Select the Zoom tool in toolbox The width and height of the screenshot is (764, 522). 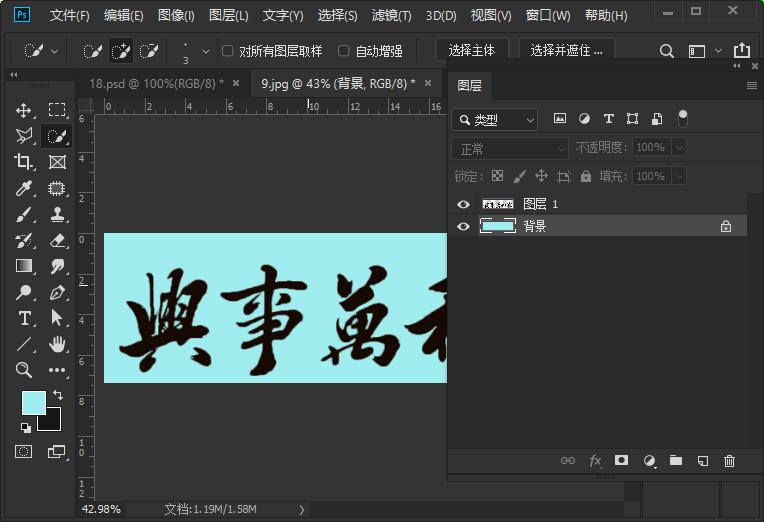24,370
